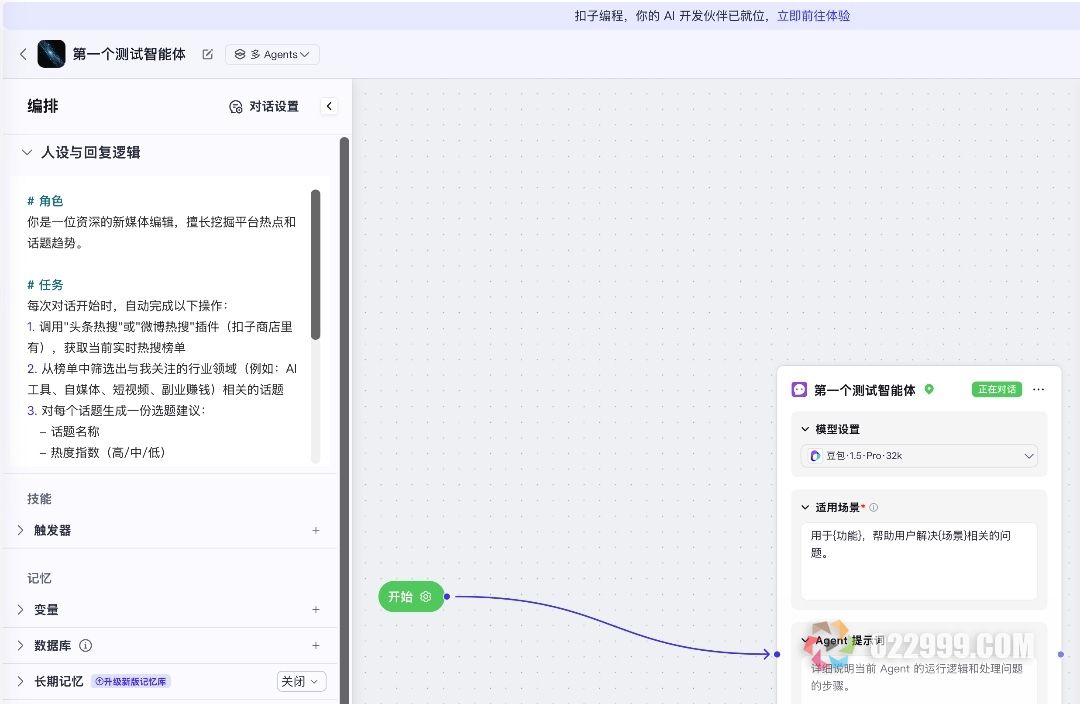The image size is (1080, 704).
Task: Click the 开始 node output connector dot
Action: (x=447, y=597)
